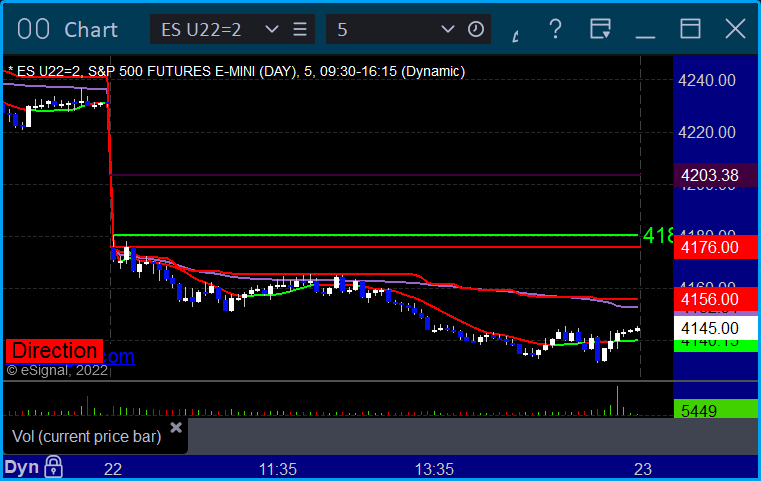Click the 4240.00 price axis label
The width and height of the screenshot is (761, 481).
pos(707,80)
